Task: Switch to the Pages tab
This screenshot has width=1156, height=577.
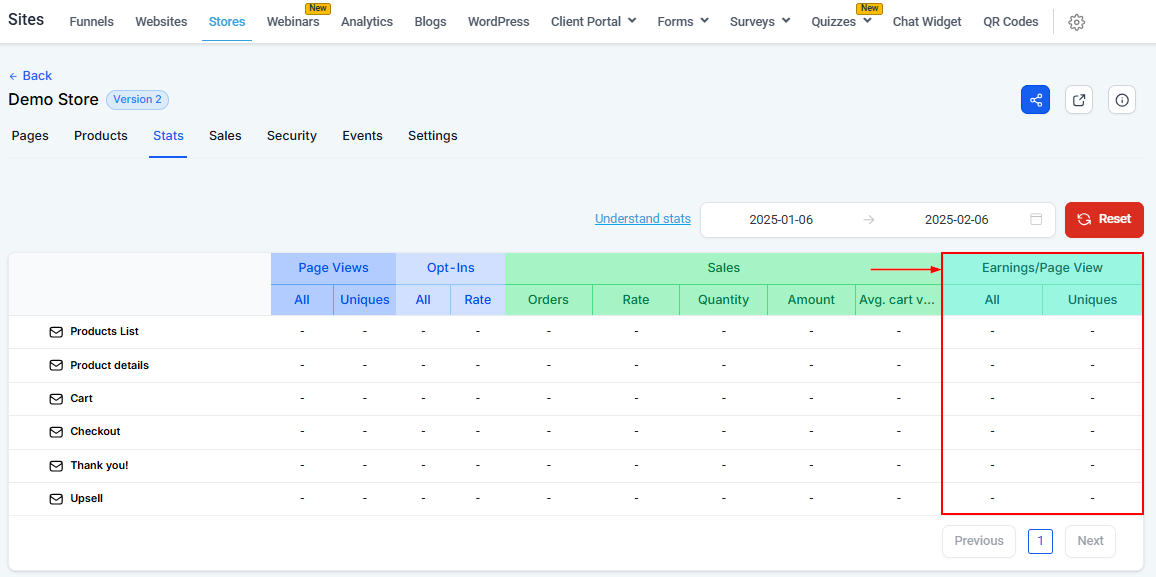Action: [30, 136]
